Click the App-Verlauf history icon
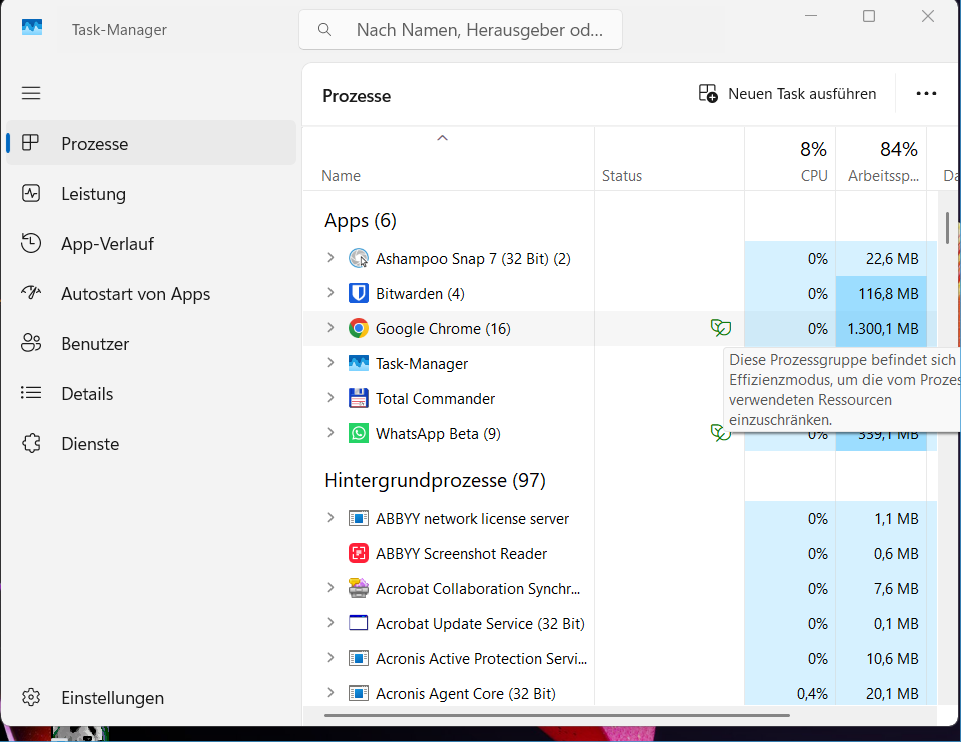This screenshot has width=961, height=742. click(31, 243)
